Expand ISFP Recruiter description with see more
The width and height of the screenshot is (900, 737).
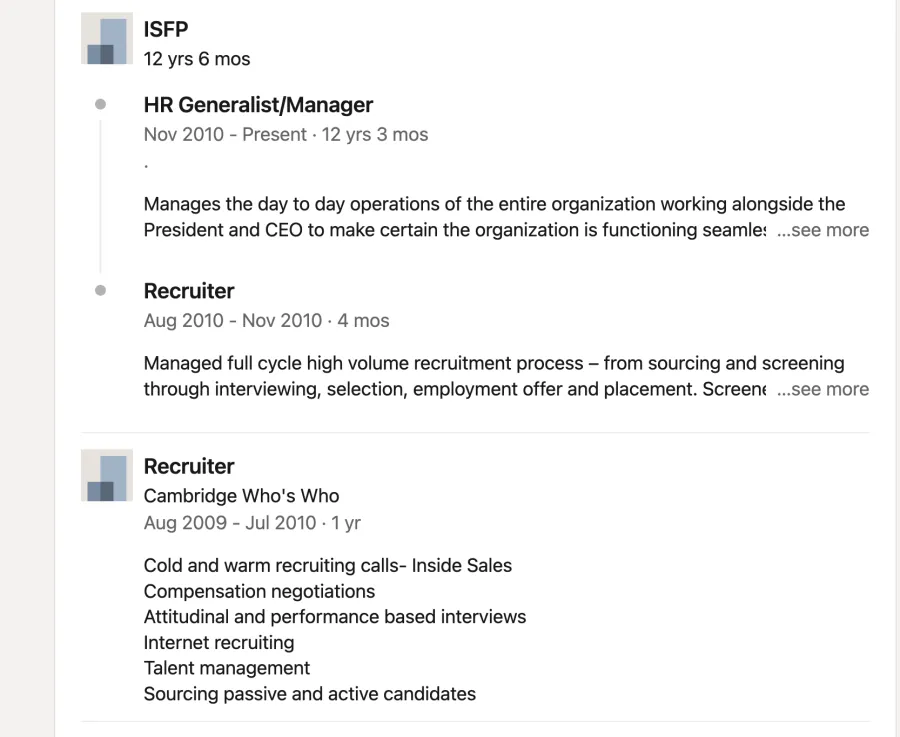click(823, 389)
